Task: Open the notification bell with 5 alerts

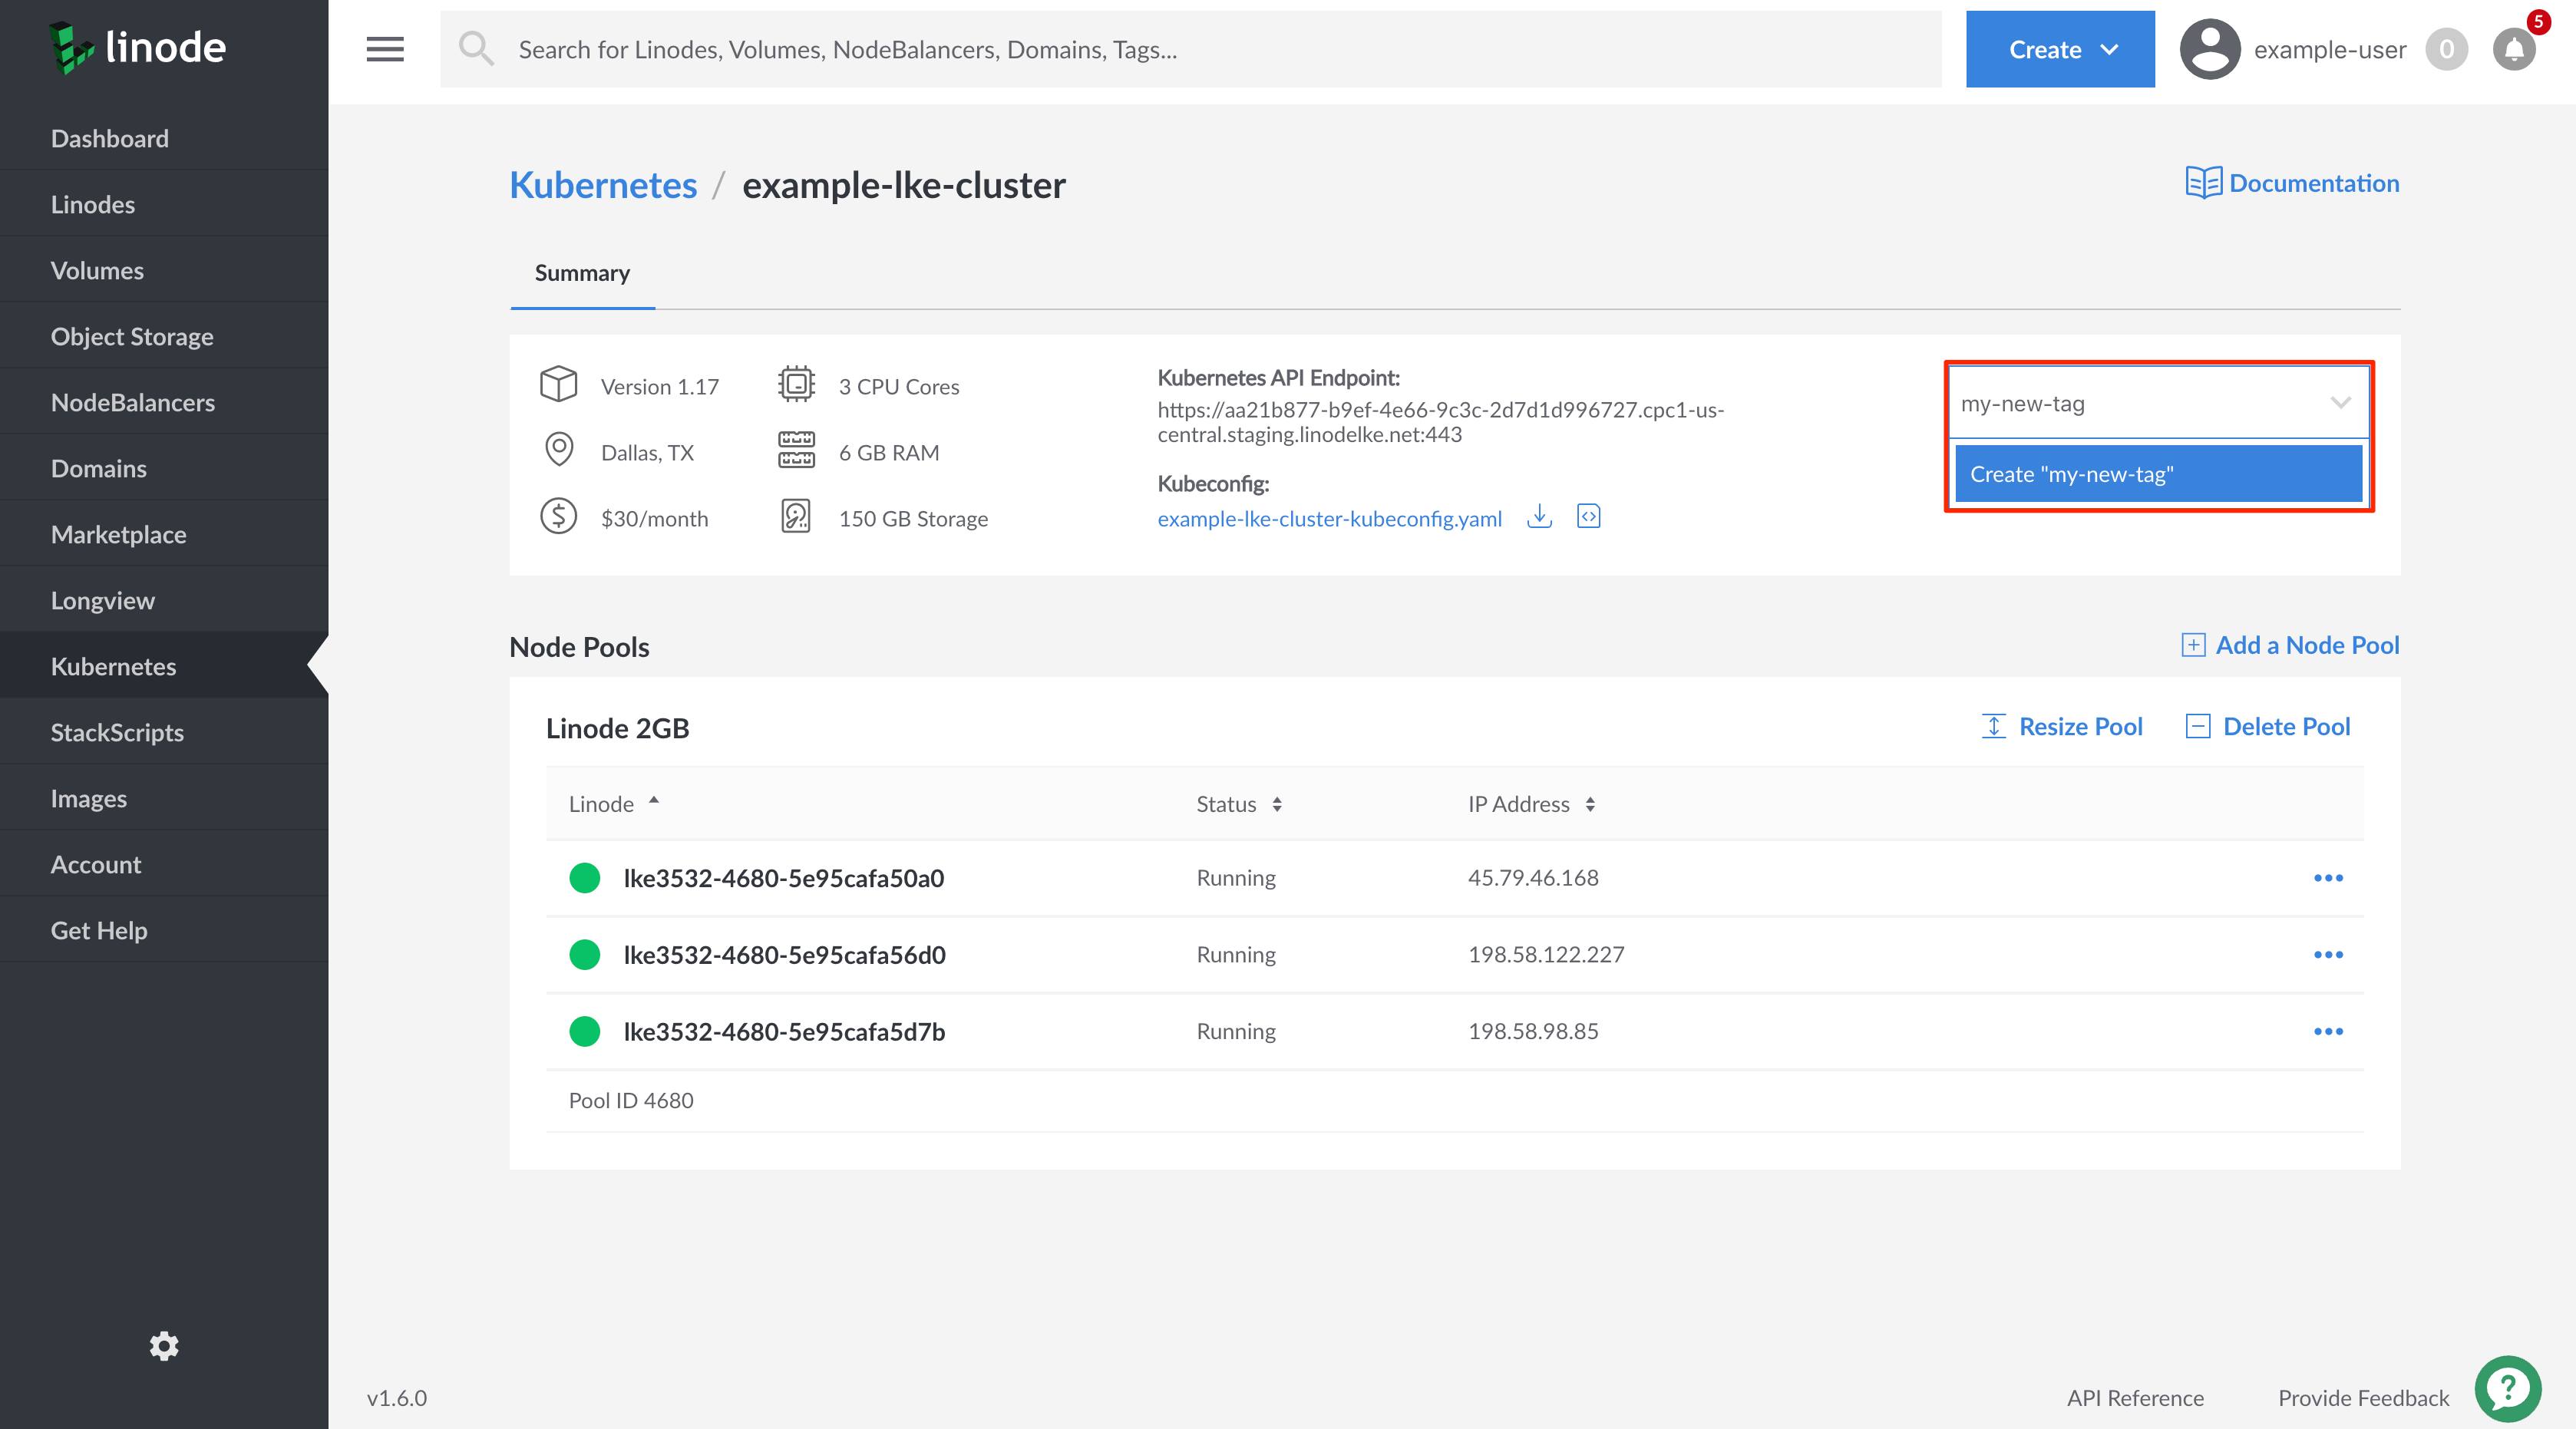Action: pyautogui.click(x=2513, y=49)
